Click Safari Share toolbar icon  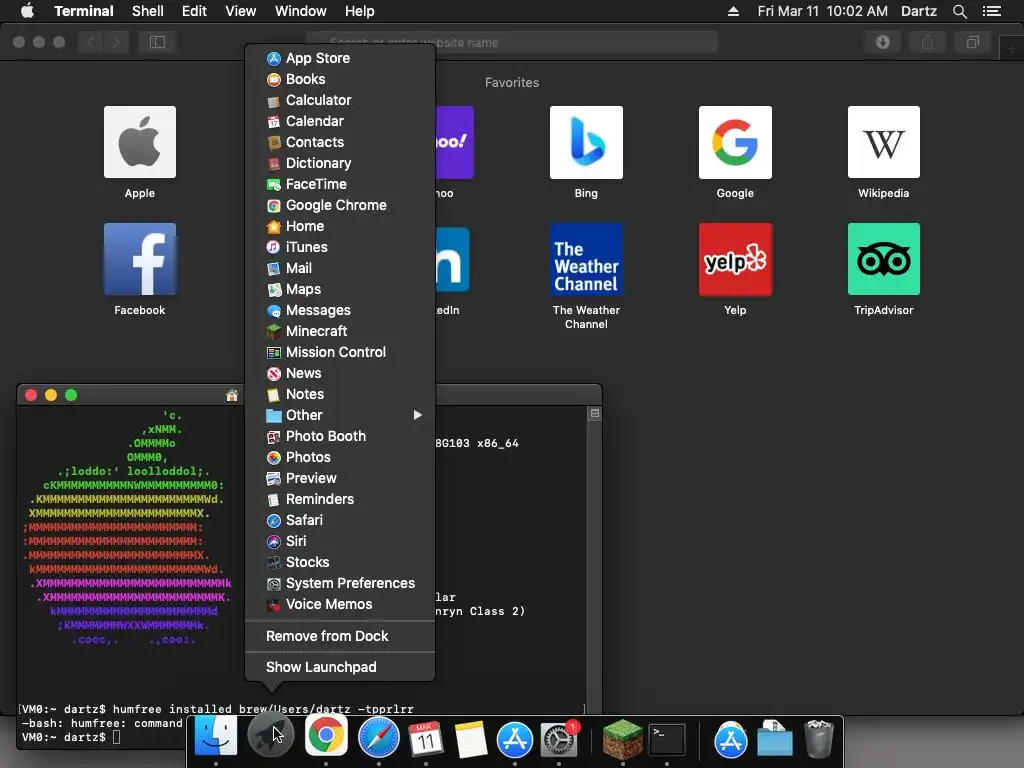pyautogui.click(x=927, y=42)
